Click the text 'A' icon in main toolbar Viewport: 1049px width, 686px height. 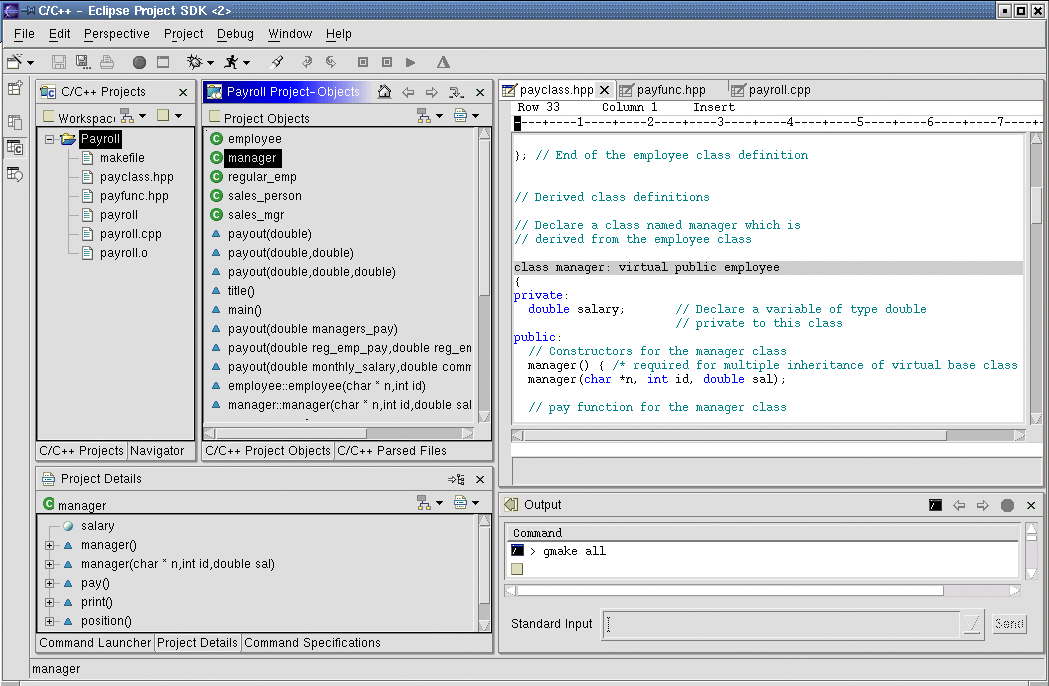(x=443, y=62)
